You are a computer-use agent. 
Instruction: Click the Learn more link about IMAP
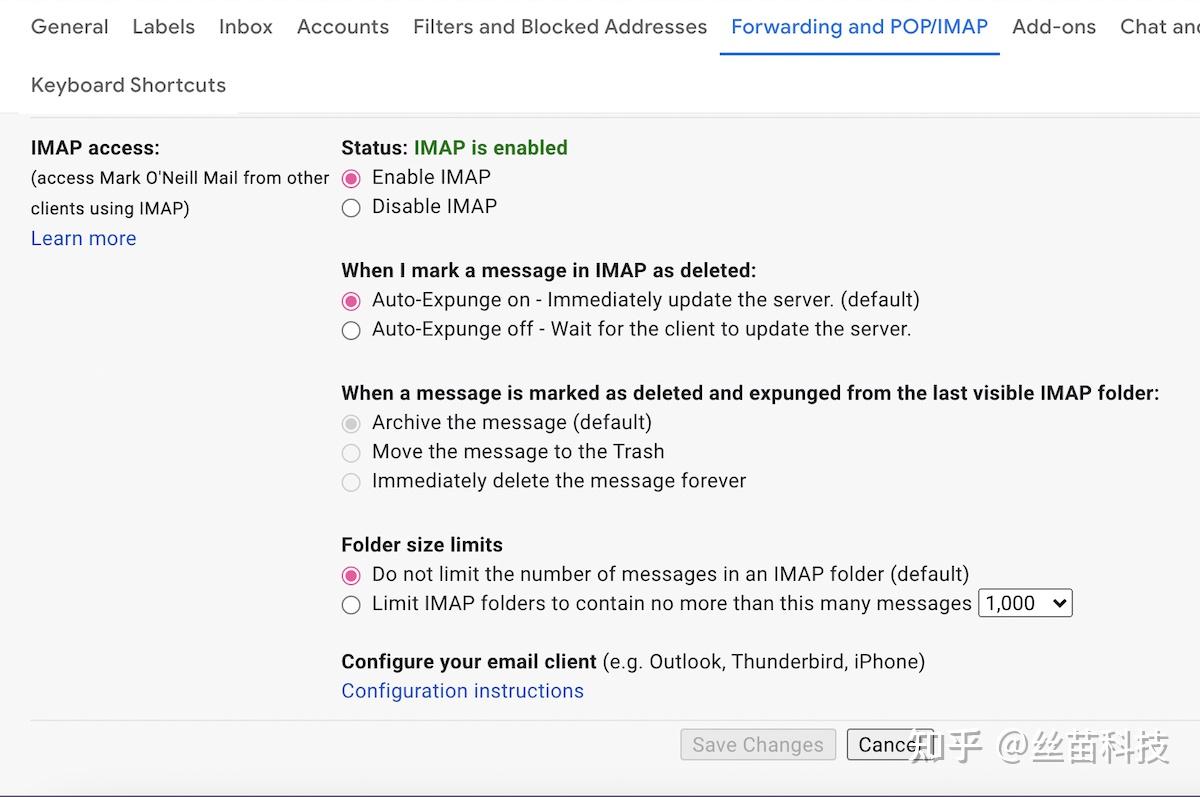point(83,238)
